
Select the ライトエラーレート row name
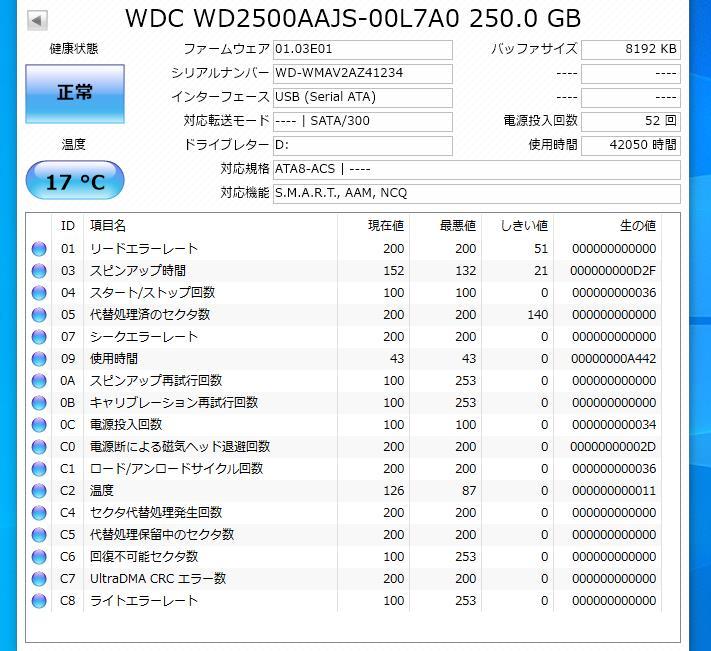pyautogui.click(x=144, y=601)
